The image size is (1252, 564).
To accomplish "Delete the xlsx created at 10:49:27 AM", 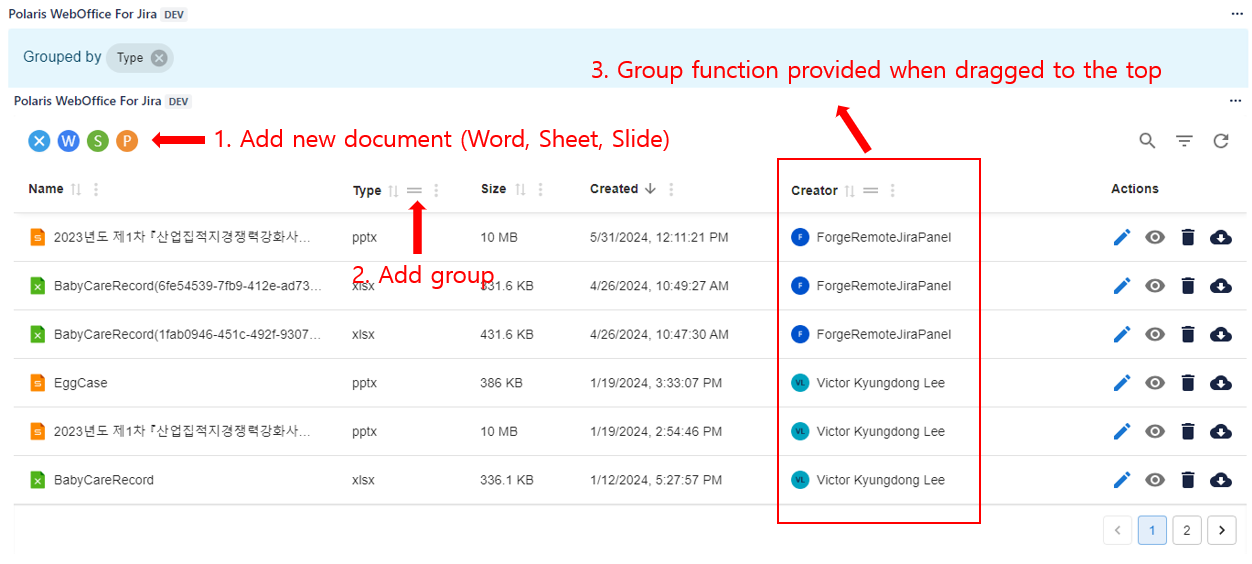I will pos(1188,286).
